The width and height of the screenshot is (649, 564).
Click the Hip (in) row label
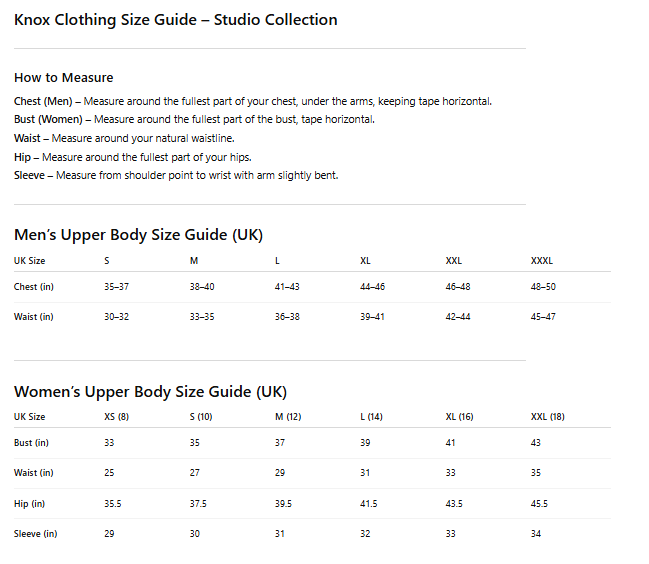30,504
